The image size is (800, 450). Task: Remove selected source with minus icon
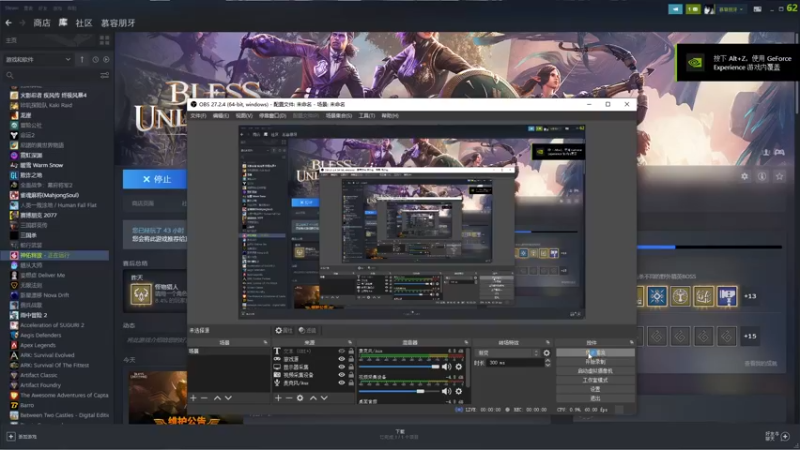coord(289,398)
